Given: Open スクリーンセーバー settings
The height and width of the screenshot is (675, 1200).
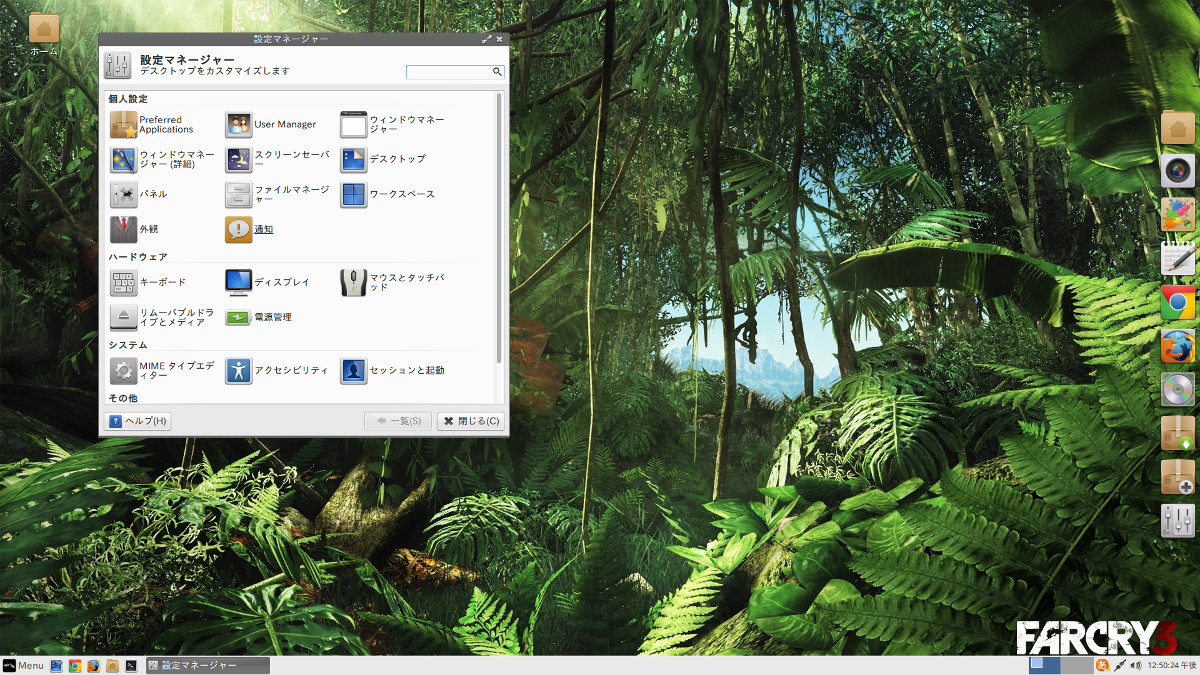Looking at the screenshot, I should [278, 160].
